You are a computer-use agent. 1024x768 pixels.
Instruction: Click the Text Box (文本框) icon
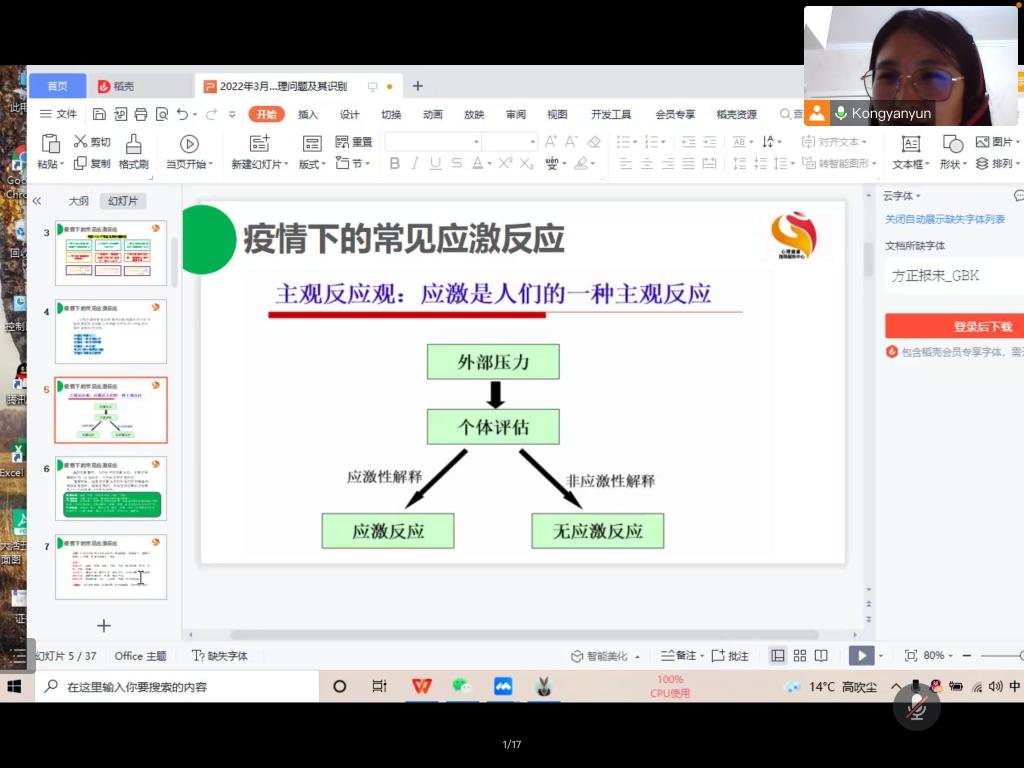[x=910, y=144]
